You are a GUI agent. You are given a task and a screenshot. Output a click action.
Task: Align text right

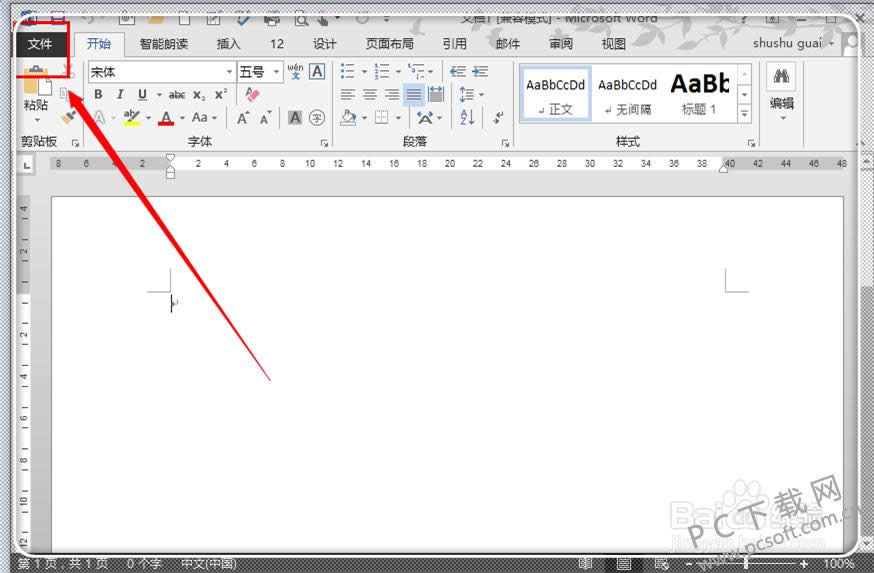(392, 94)
